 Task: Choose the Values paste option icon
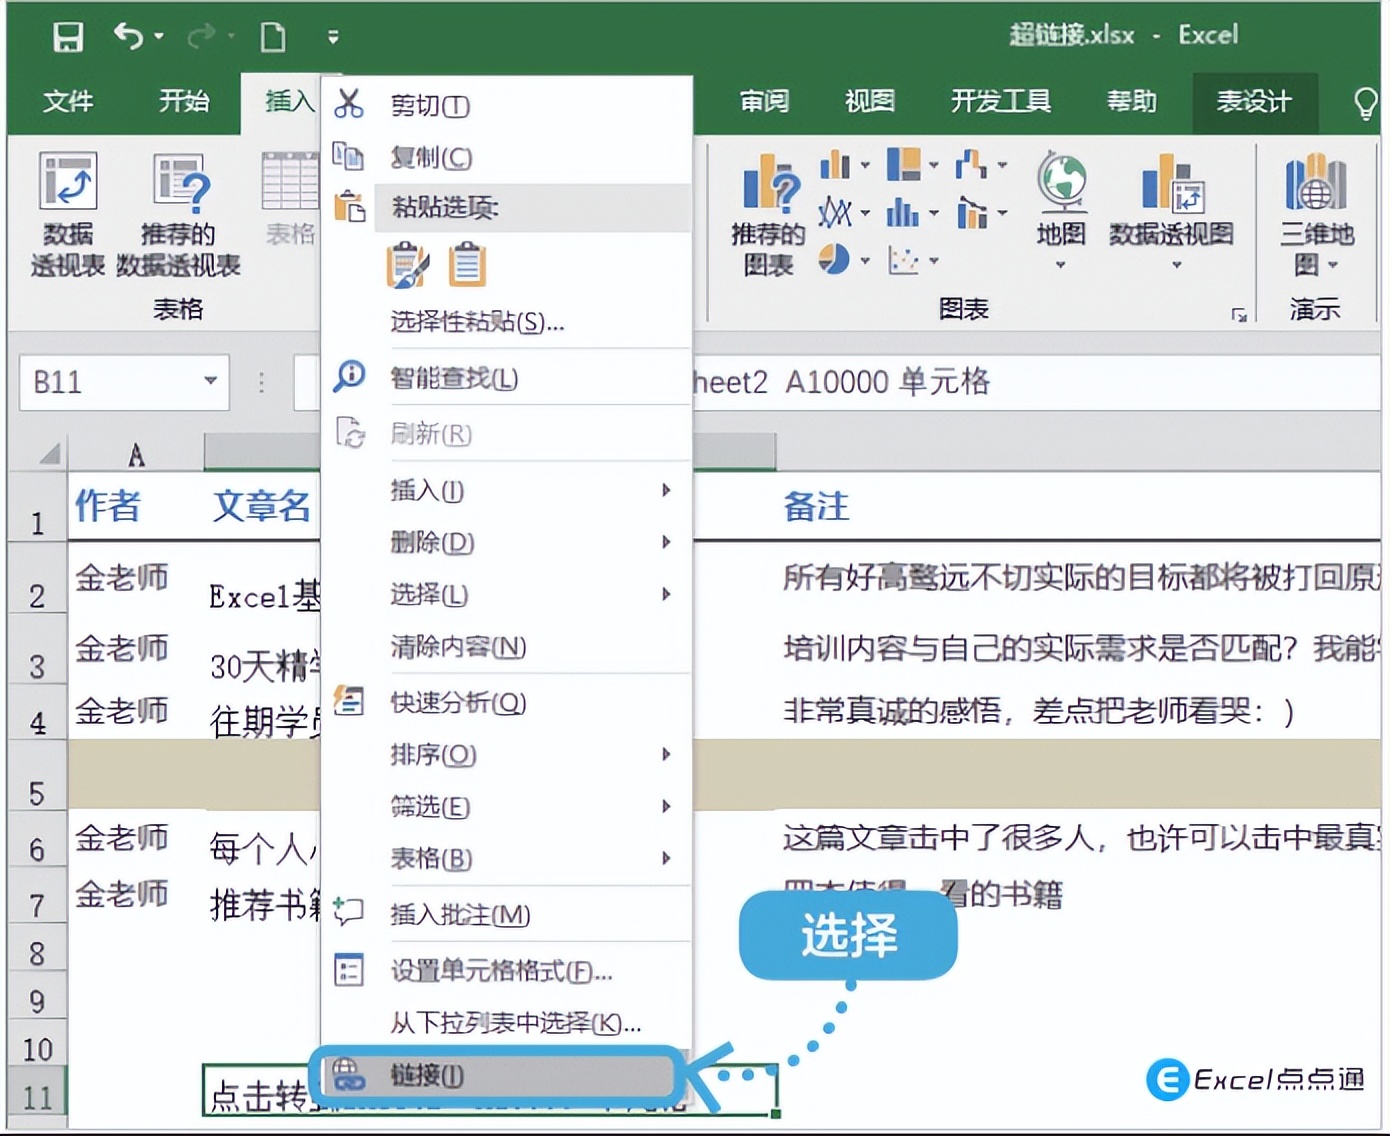466,264
